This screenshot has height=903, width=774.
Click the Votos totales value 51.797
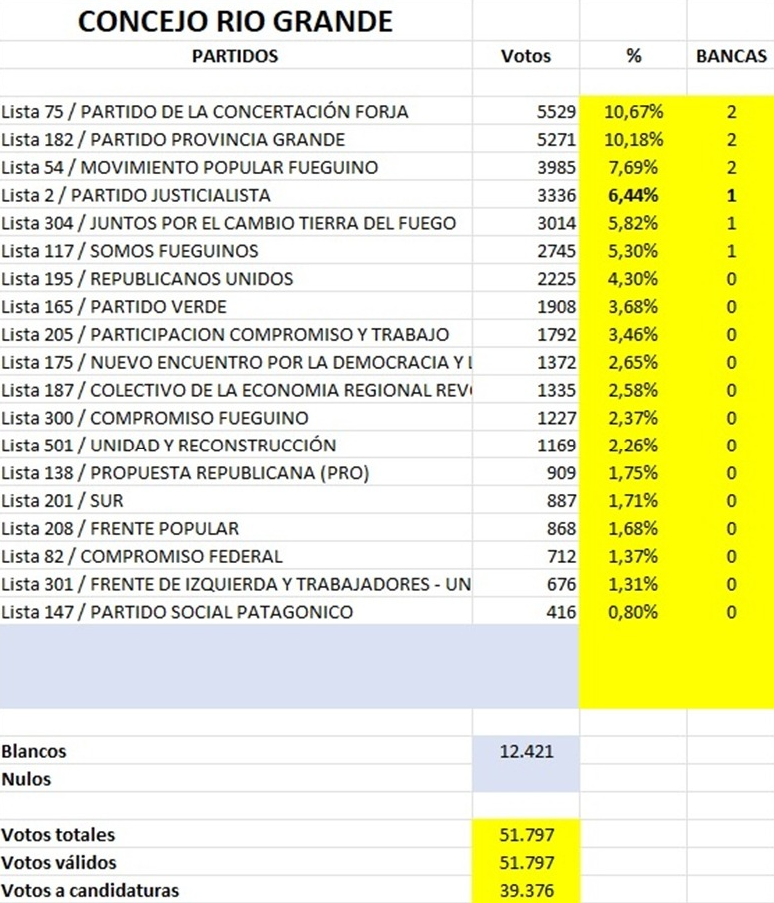point(526,835)
